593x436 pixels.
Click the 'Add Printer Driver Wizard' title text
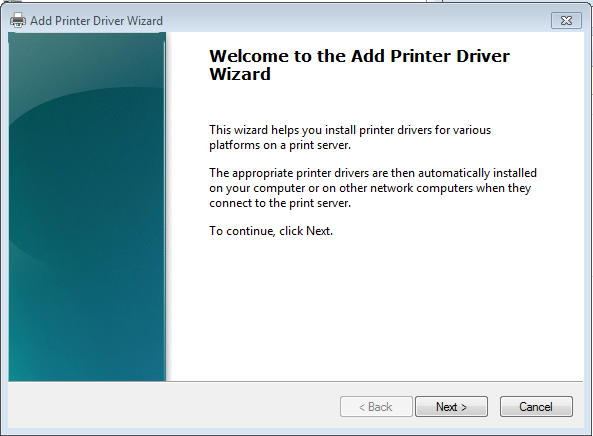pyautogui.click(x=96, y=20)
